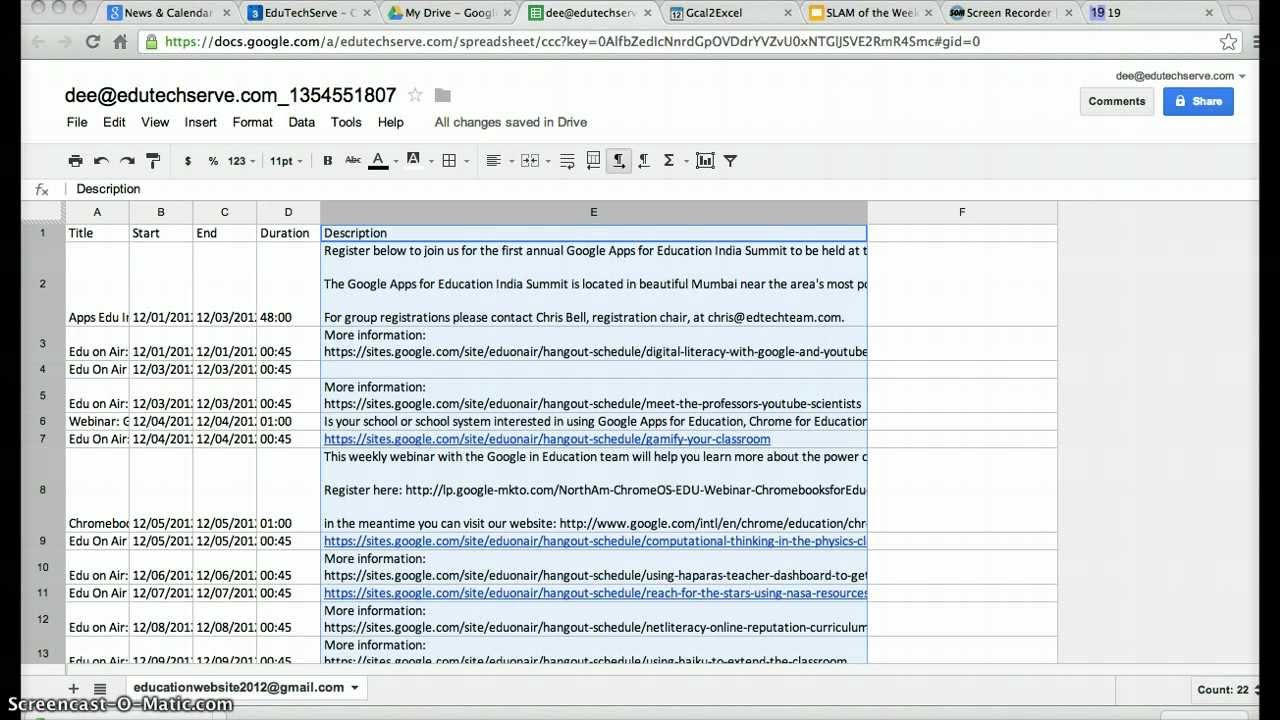1280x720 pixels.
Task: Open the gamify-your-classroom link
Action: pyautogui.click(x=547, y=439)
